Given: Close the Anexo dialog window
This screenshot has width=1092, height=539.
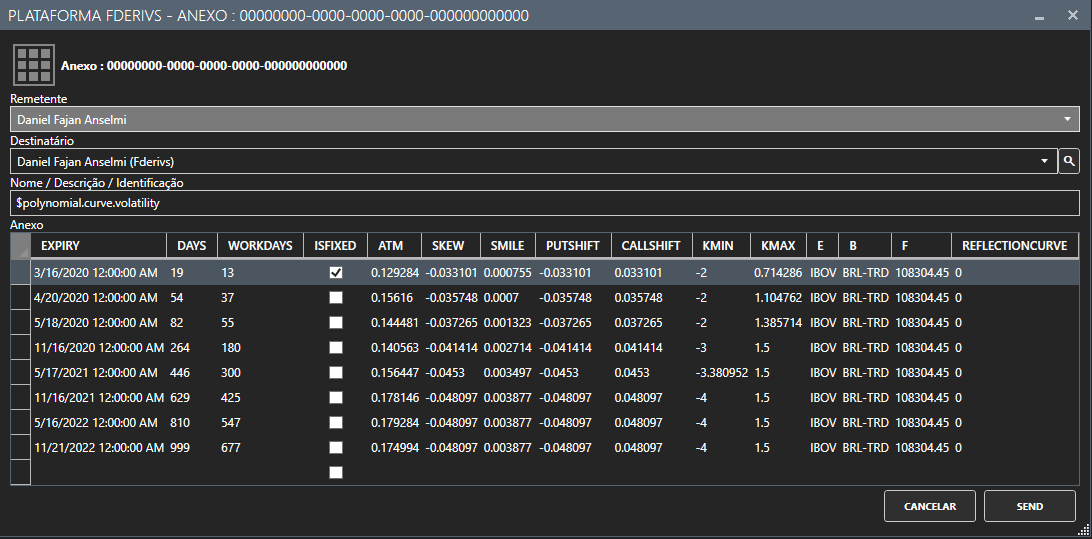Looking at the screenshot, I should point(1072,17).
